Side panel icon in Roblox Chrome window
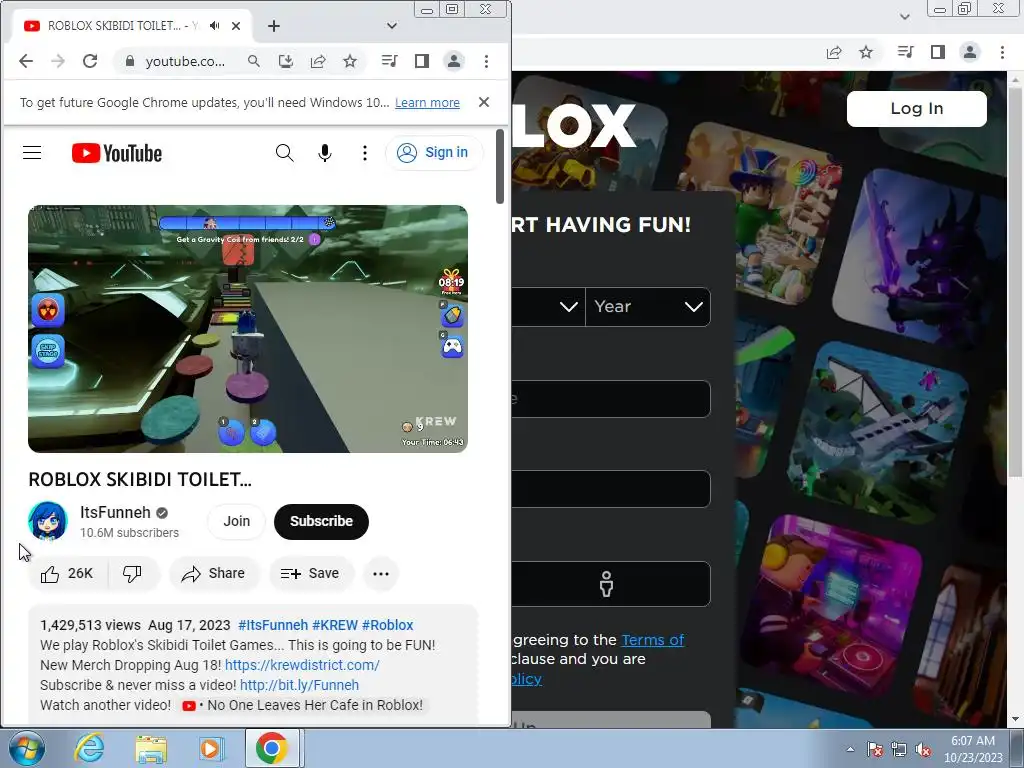This screenshot has width=1024, height=768. [x=938, y=52]
